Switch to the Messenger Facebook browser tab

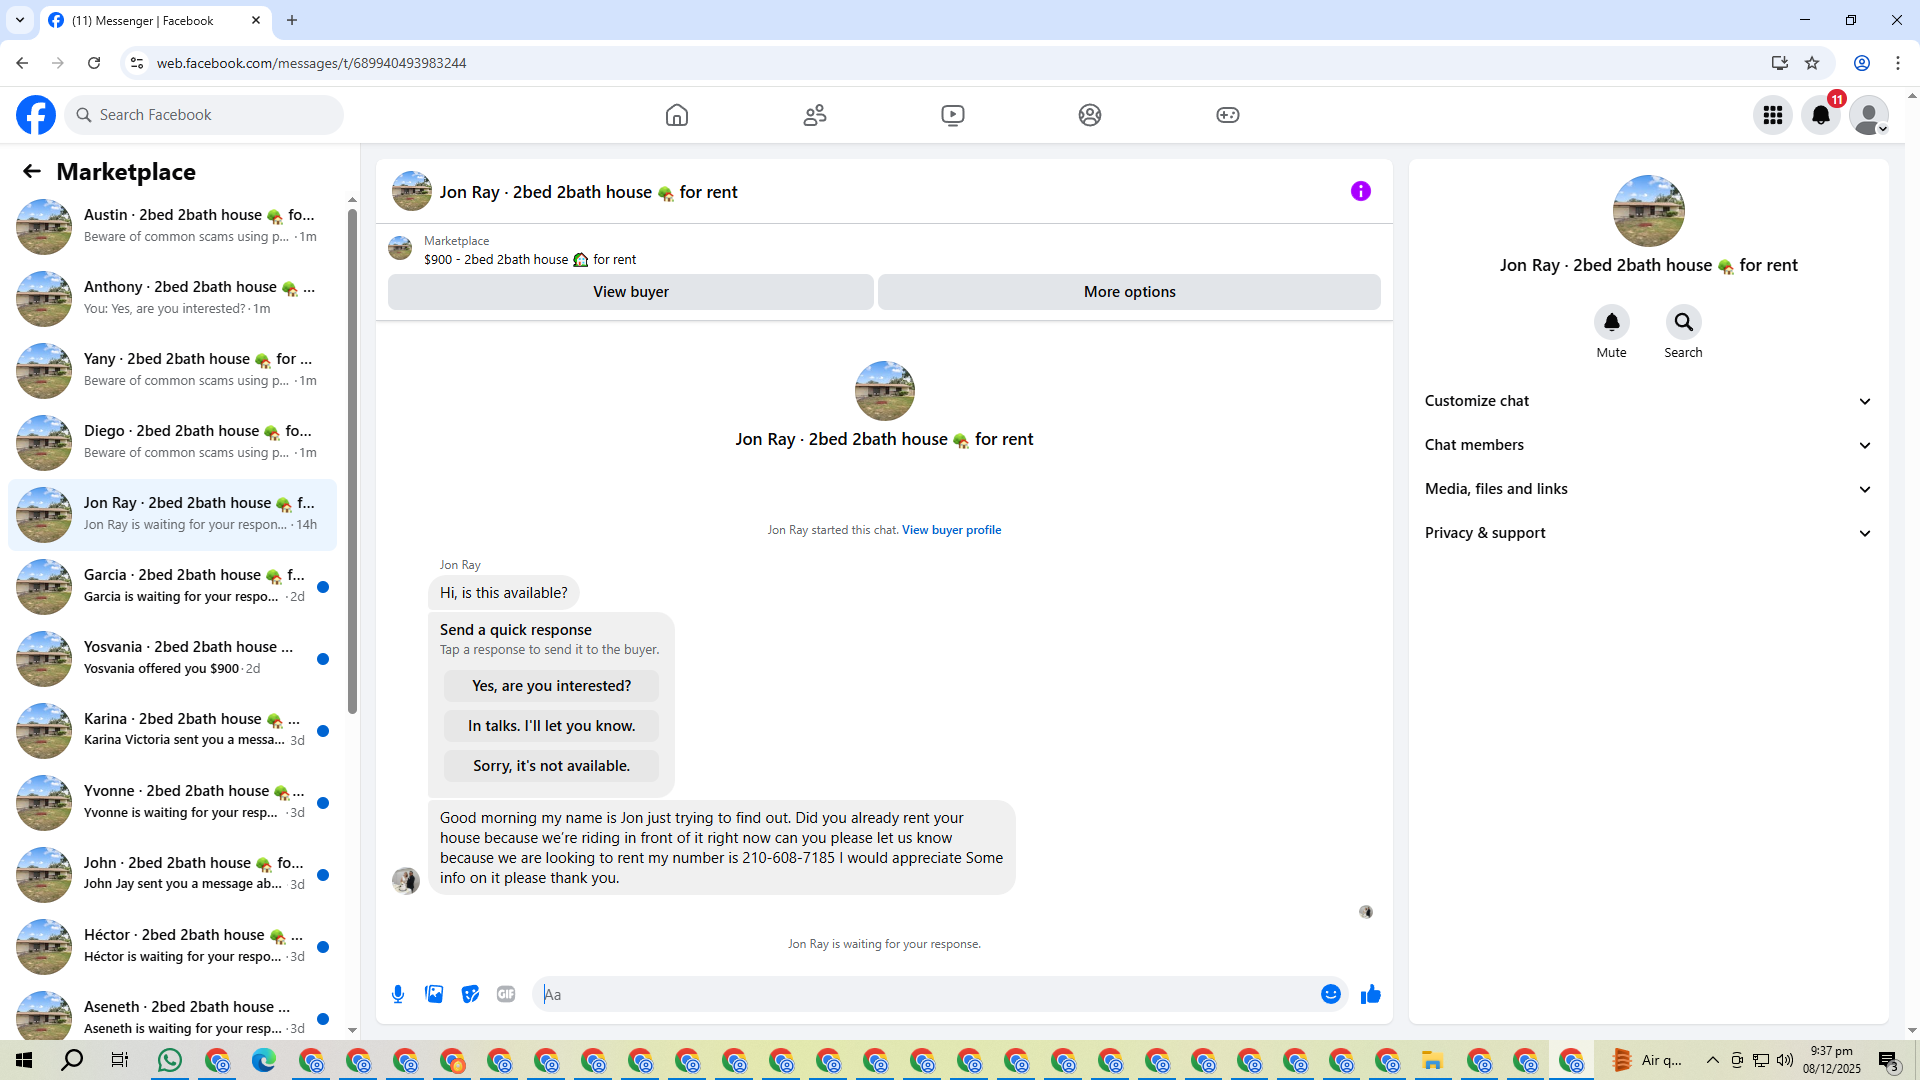coord(155,20)
